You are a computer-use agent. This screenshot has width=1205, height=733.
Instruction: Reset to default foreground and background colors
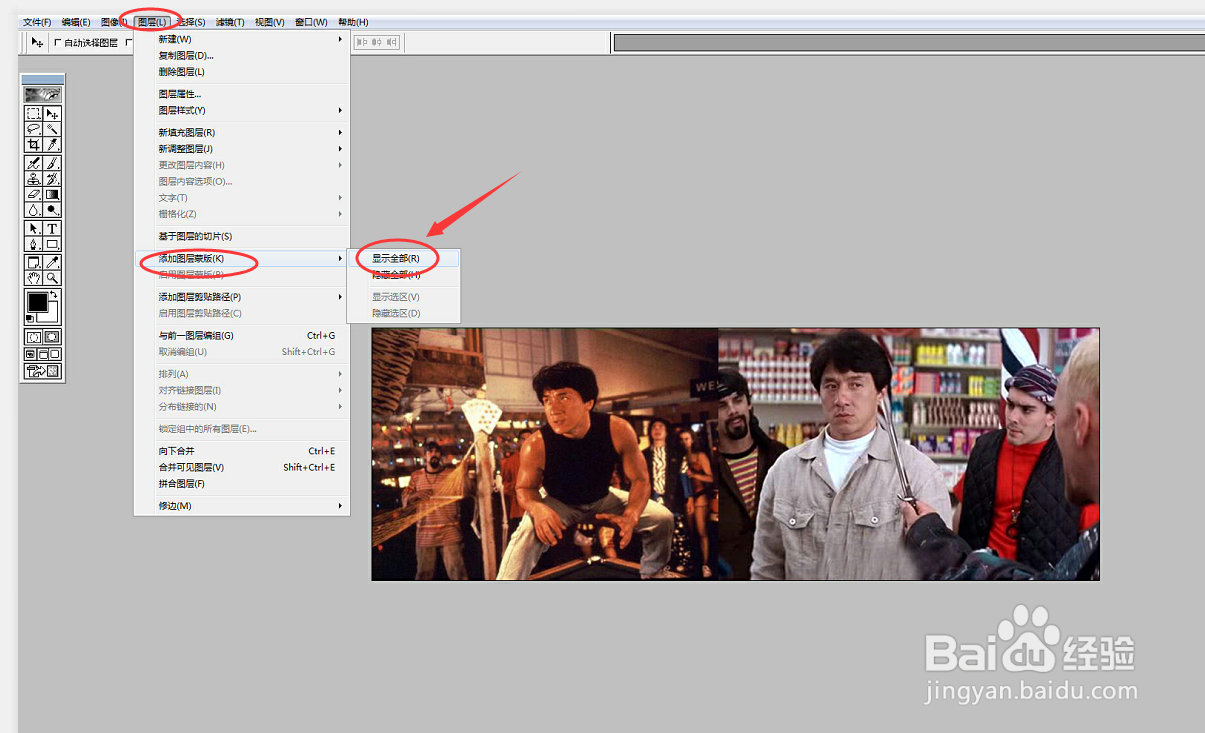[x=30, y=319]
